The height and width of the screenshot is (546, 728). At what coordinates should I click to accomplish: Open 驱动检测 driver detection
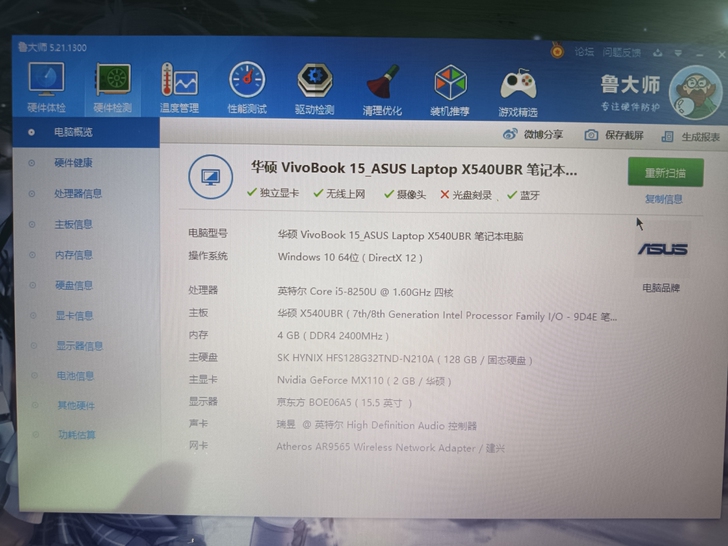[x=315, y=89]
